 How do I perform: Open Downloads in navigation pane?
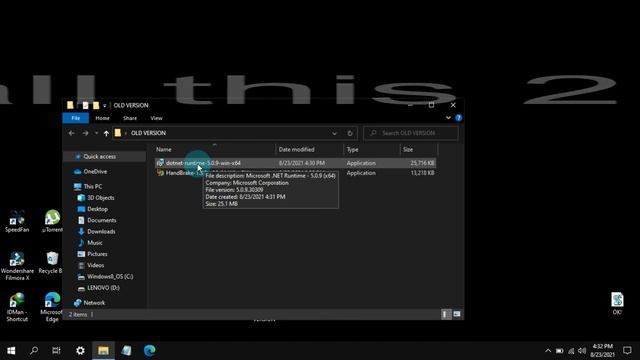(x=101, y=231)
